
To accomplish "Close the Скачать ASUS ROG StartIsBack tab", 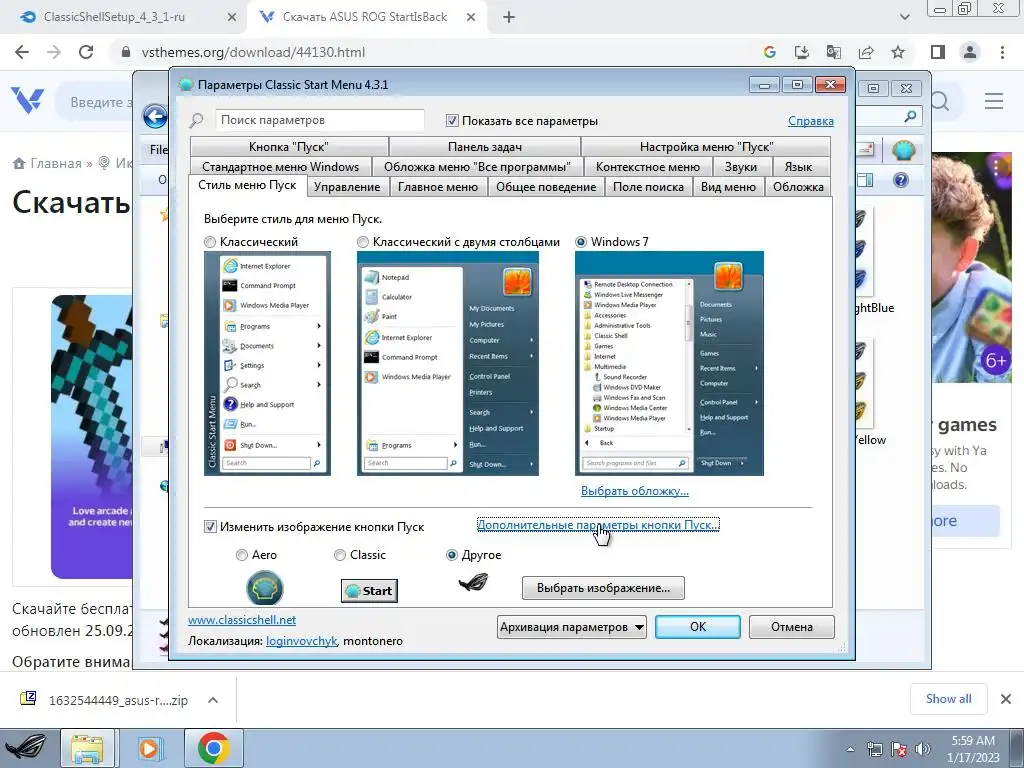I will (x=471, y=17).
